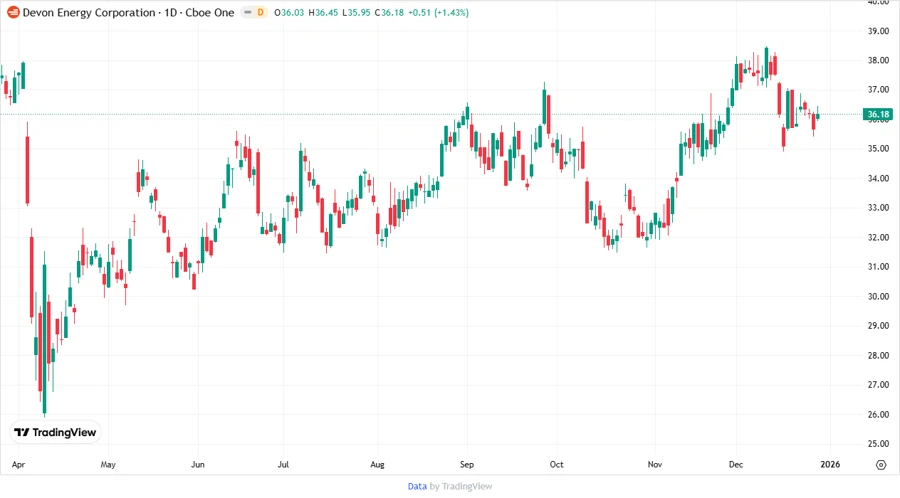Follow the blue Data link
This screenshot has width=900, height=498.
point(417,487)
